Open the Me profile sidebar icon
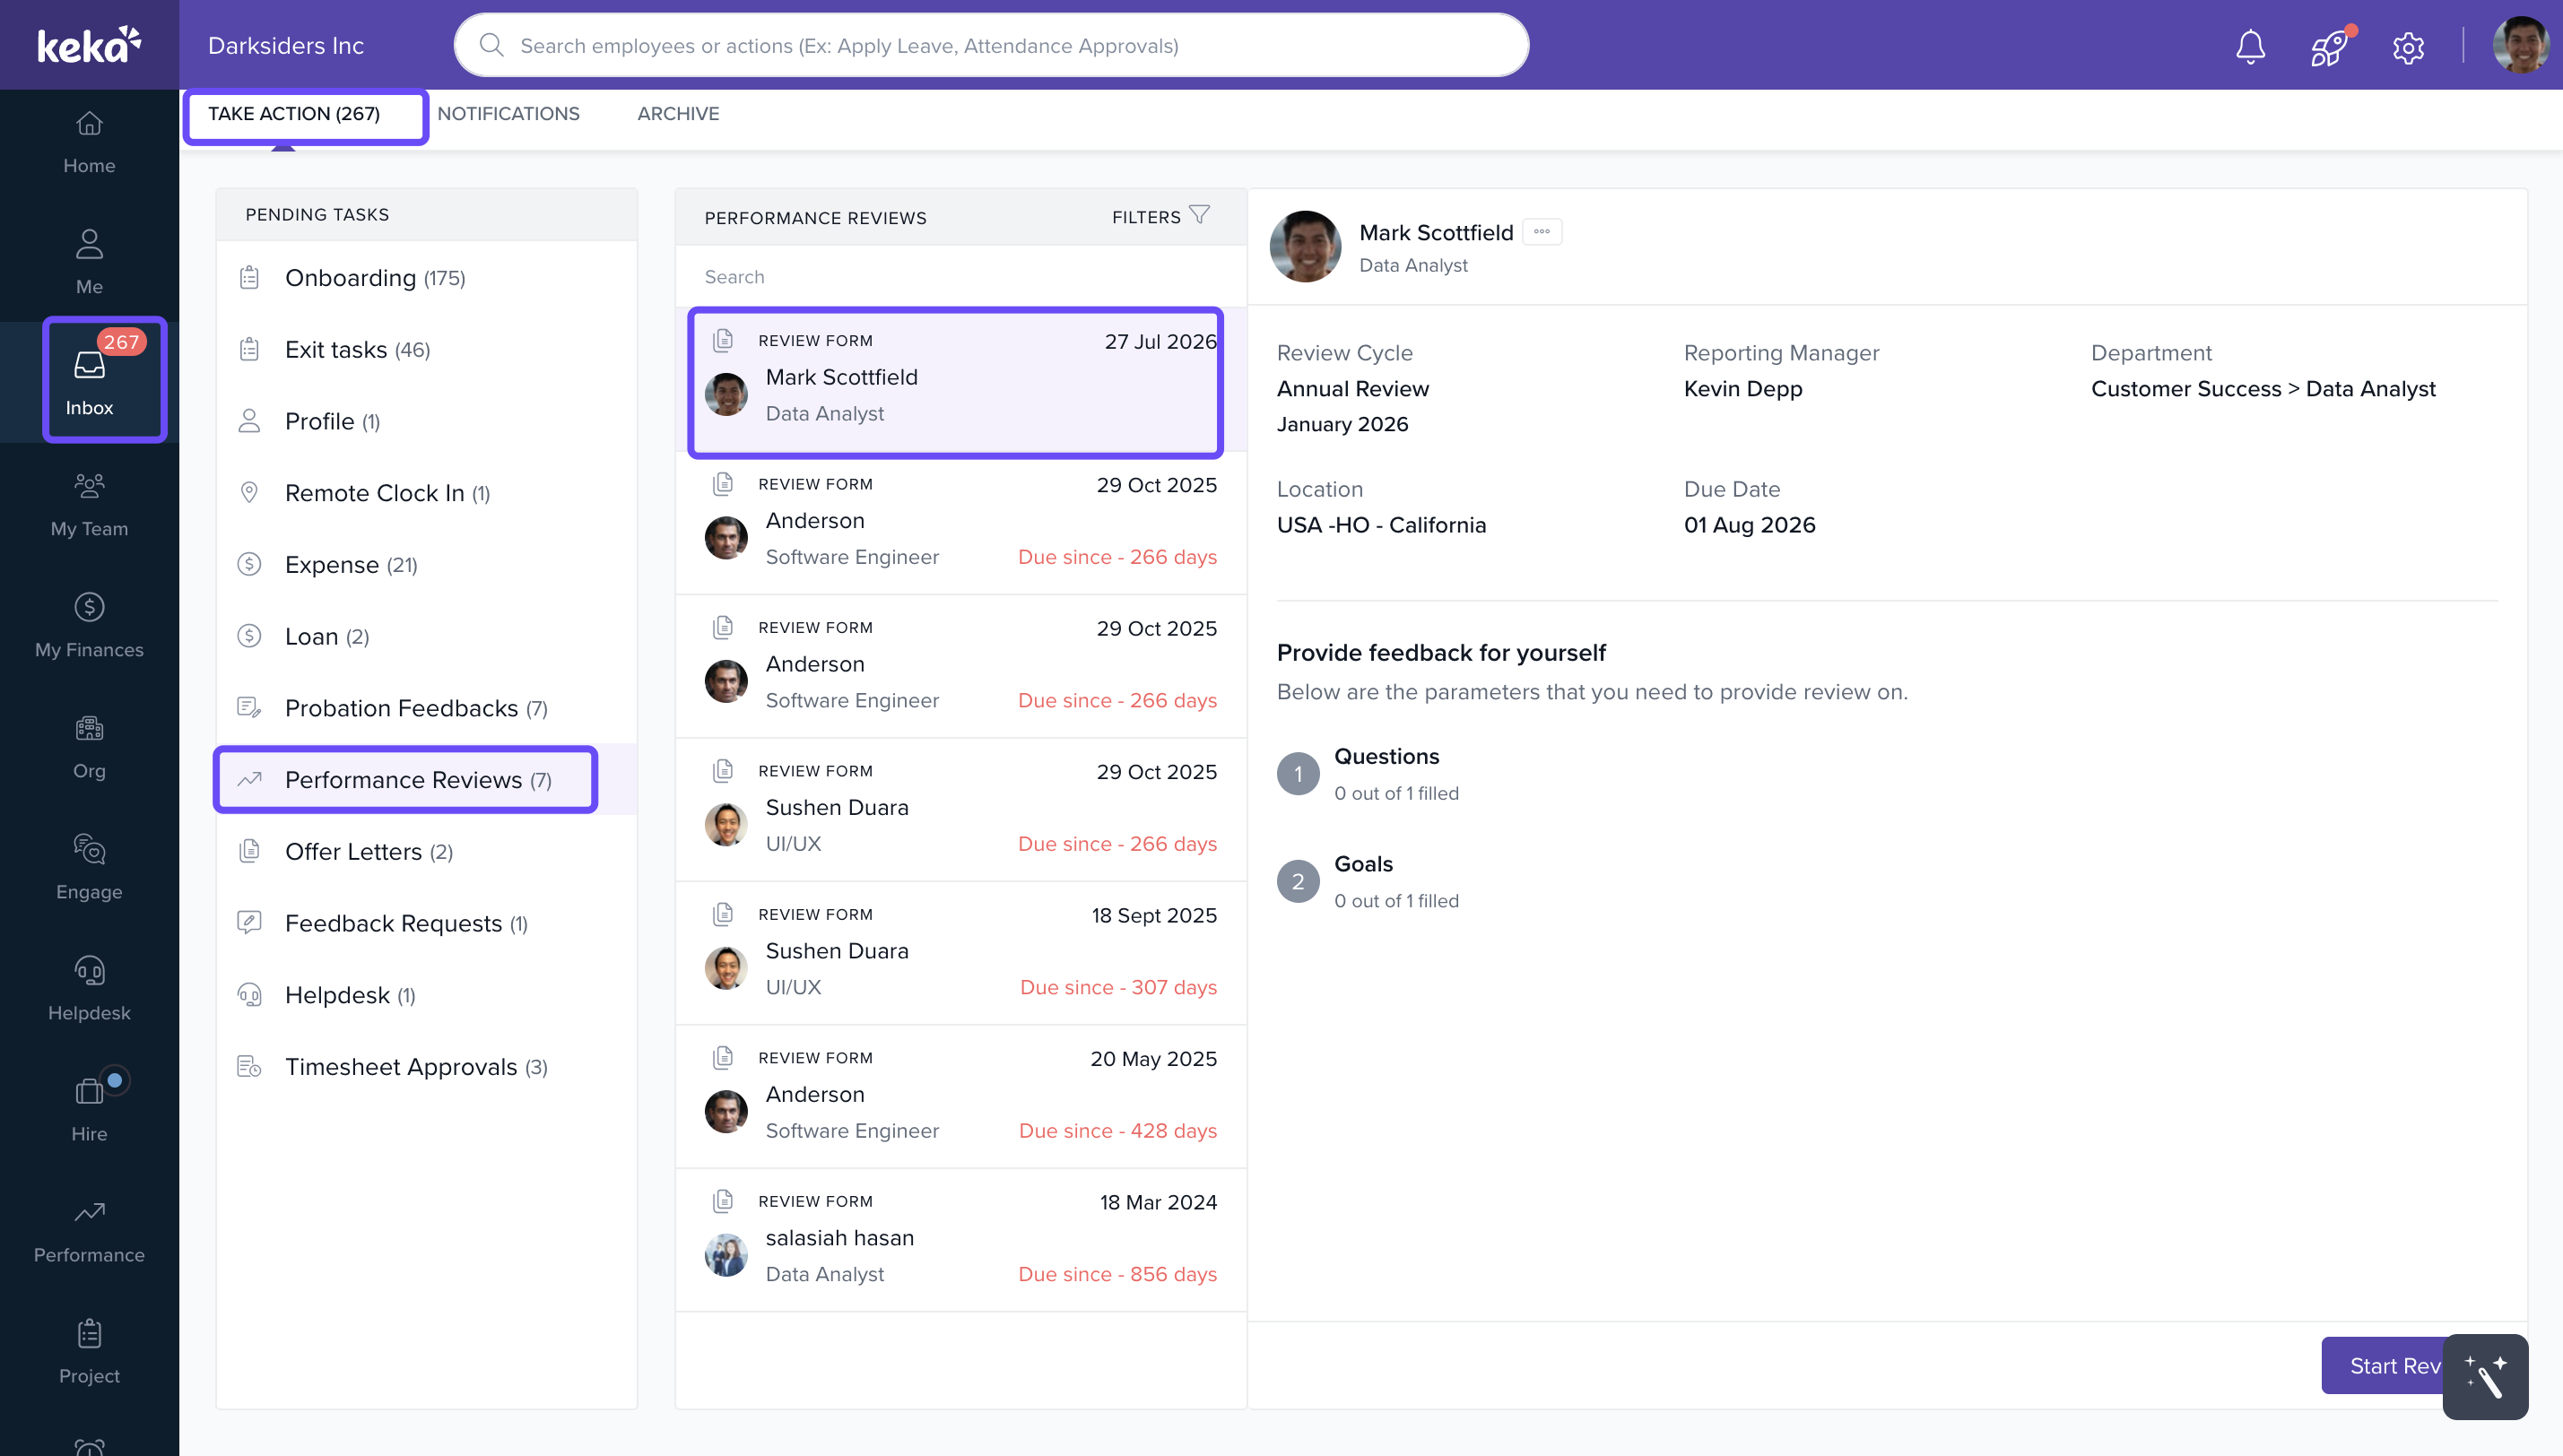This screenshot has width=2563, height=1456. click(x=89, y=244)
